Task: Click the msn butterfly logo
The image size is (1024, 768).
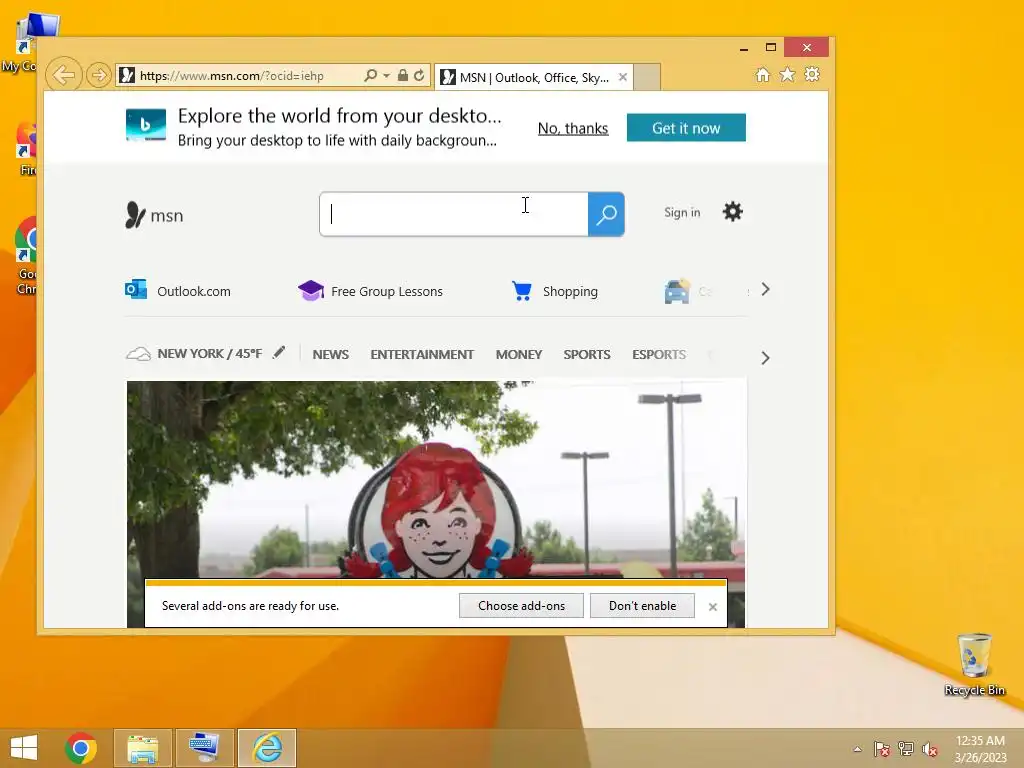Action: tap(154, 215)
